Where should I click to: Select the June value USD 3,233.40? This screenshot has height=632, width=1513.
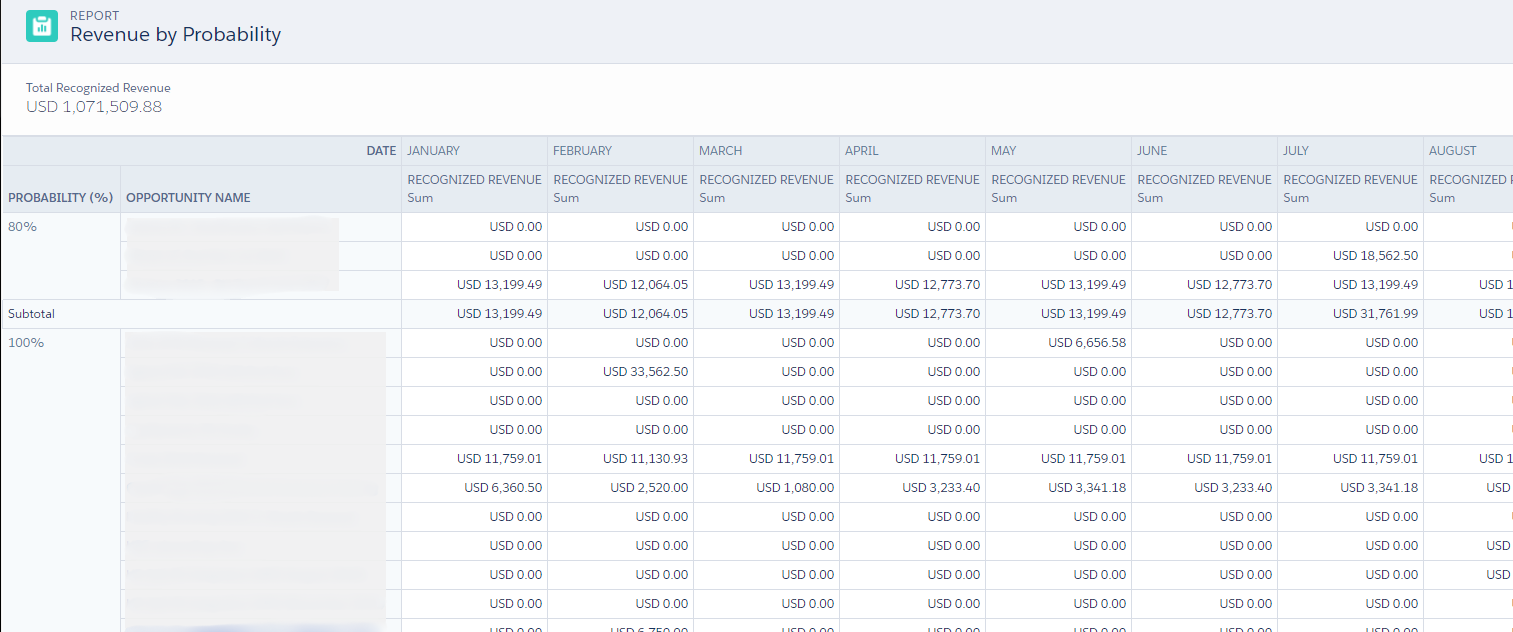click(1233, 488)
